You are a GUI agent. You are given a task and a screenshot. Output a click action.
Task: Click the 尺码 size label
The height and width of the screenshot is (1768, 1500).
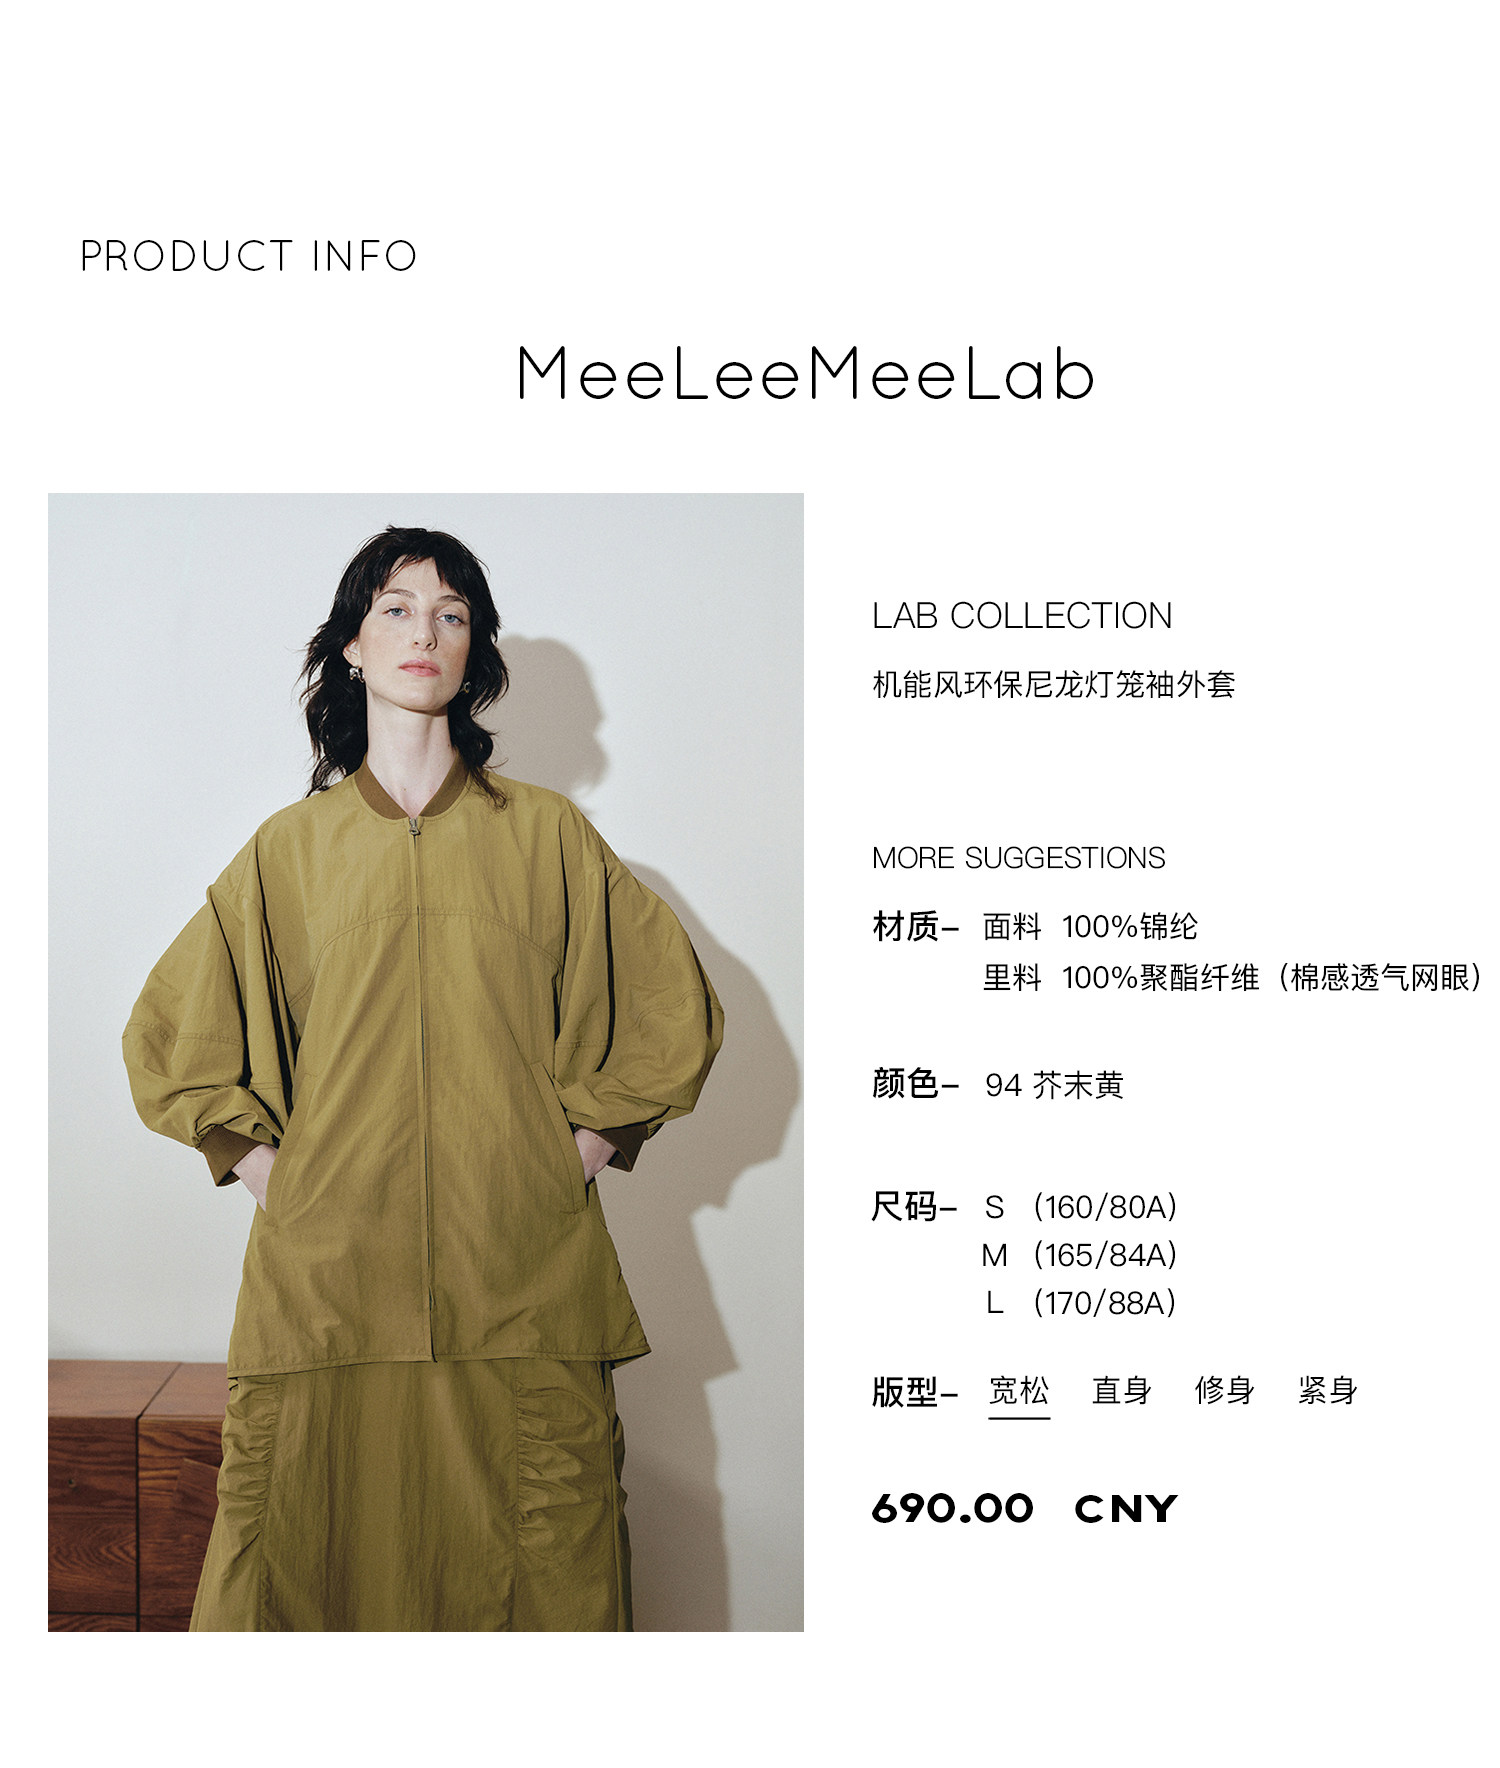tap(905, 1207)
